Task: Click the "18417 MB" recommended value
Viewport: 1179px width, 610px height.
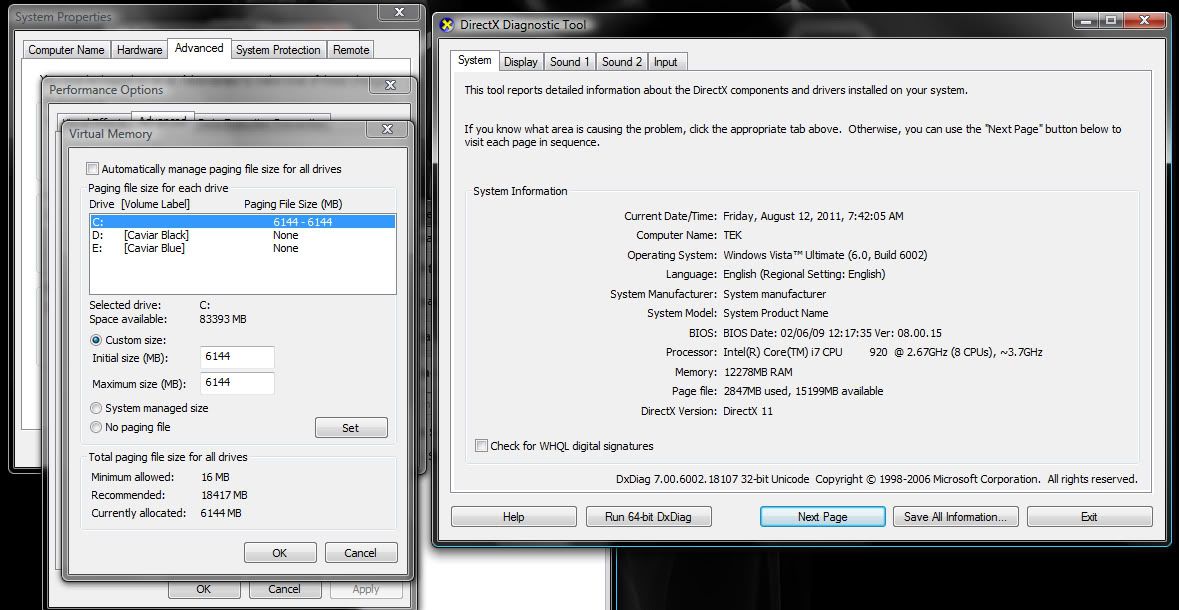Action: [x=223, y=495]
